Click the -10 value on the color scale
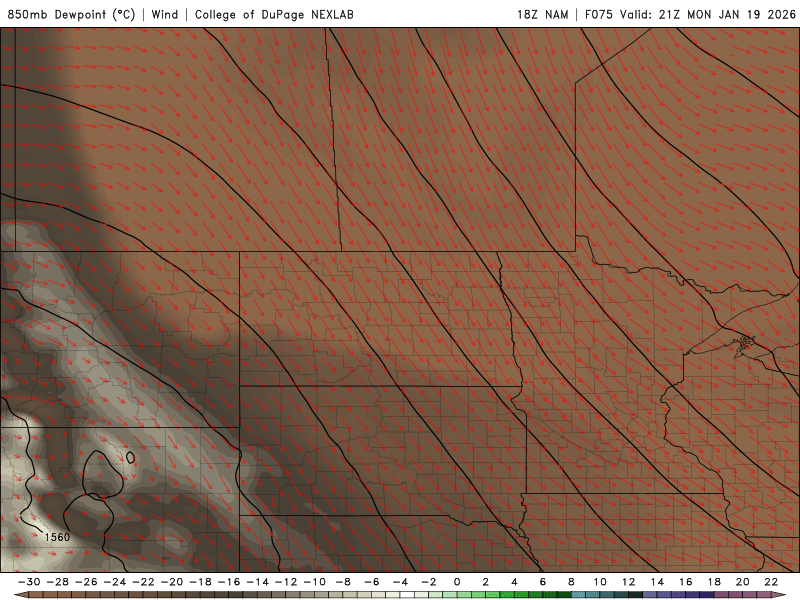This screenshot has height=600, width=800. [x=314, y=582]
